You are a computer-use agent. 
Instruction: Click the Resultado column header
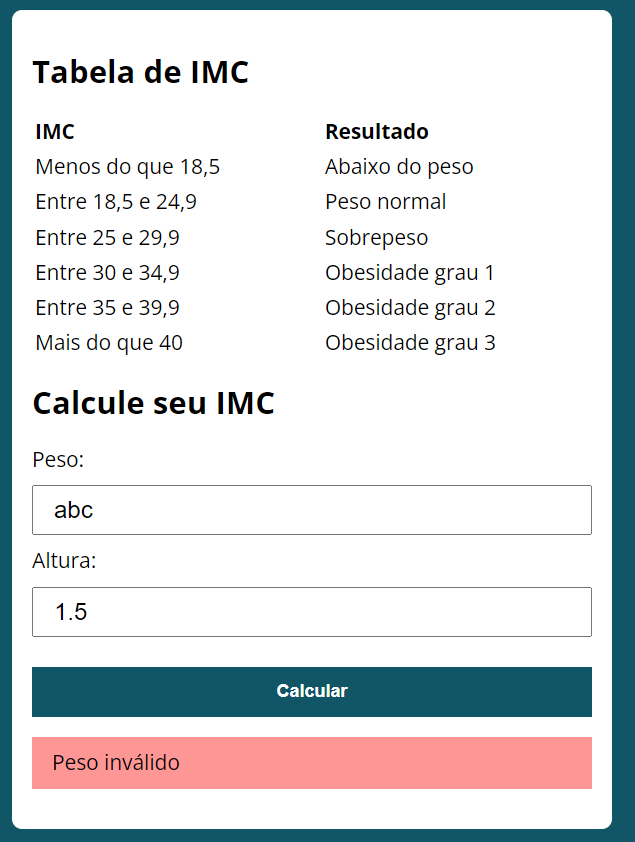pyautogui.click(x=376, y=131)
